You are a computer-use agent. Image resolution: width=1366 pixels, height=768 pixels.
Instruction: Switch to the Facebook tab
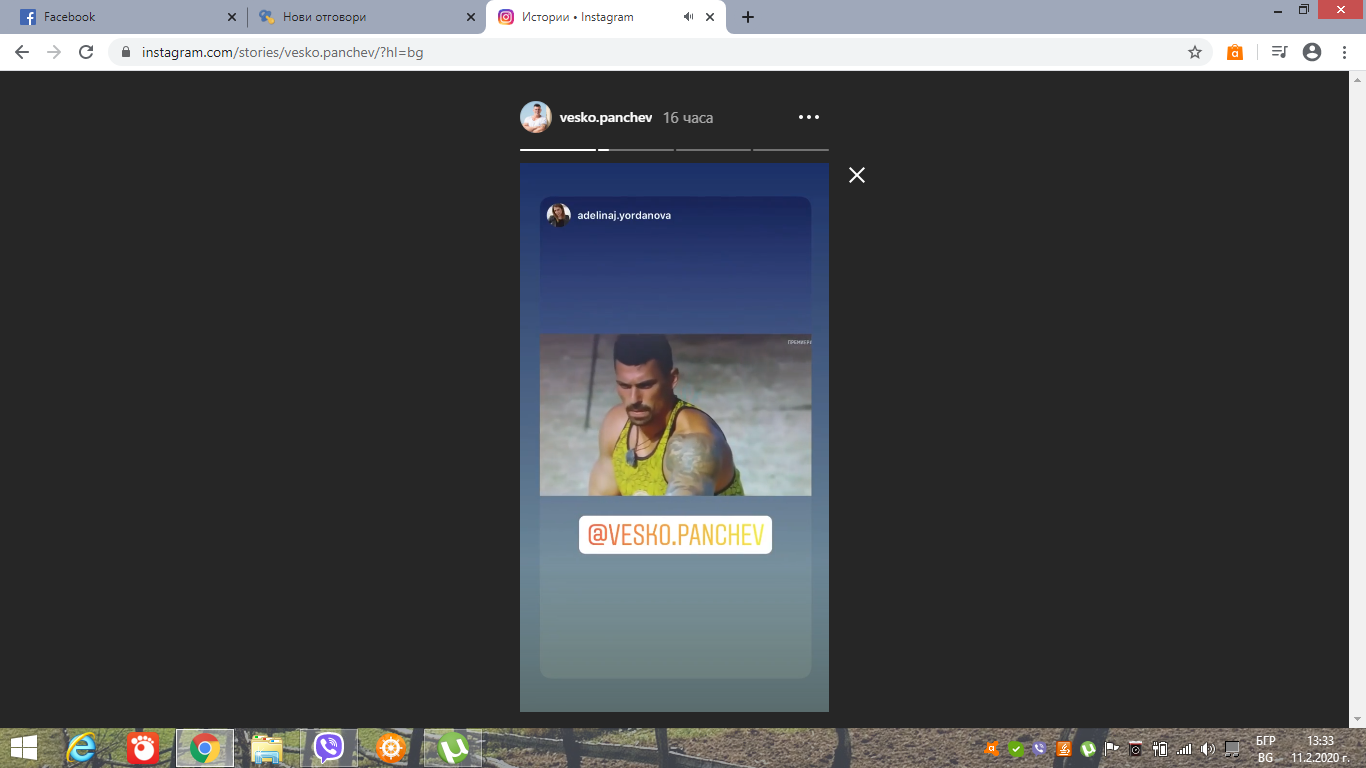[120, 17]
